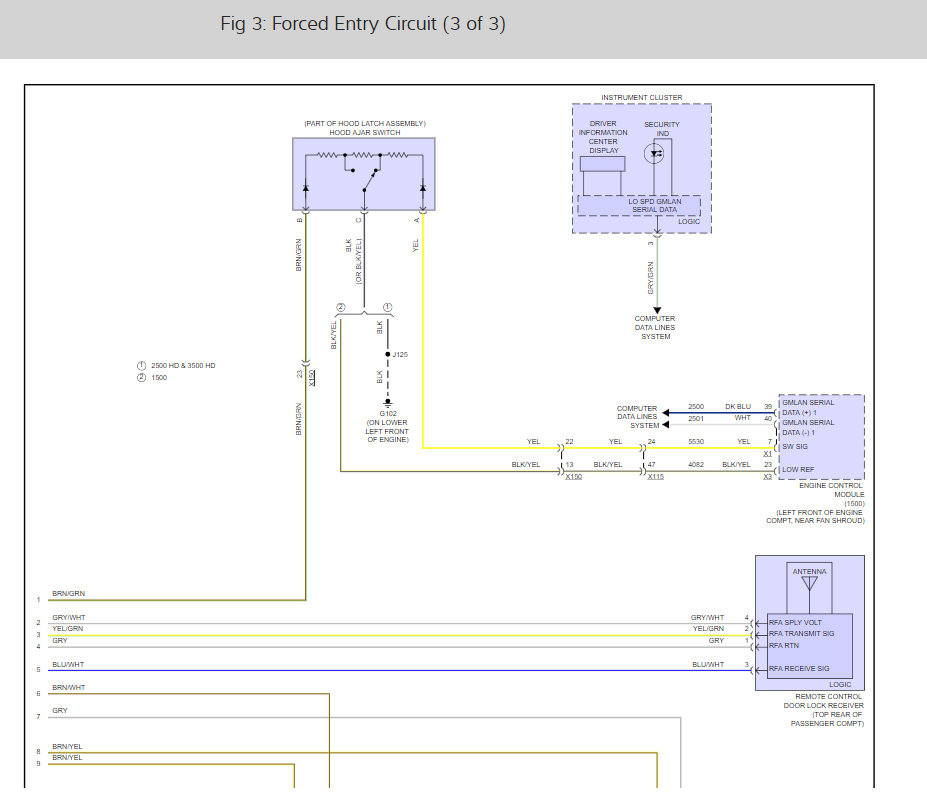The width and height of the screenshot is (927, 809).
Task: Click the (PART OF HOOD LATCH ASSEMBLY) note
Action: [365, 124]
